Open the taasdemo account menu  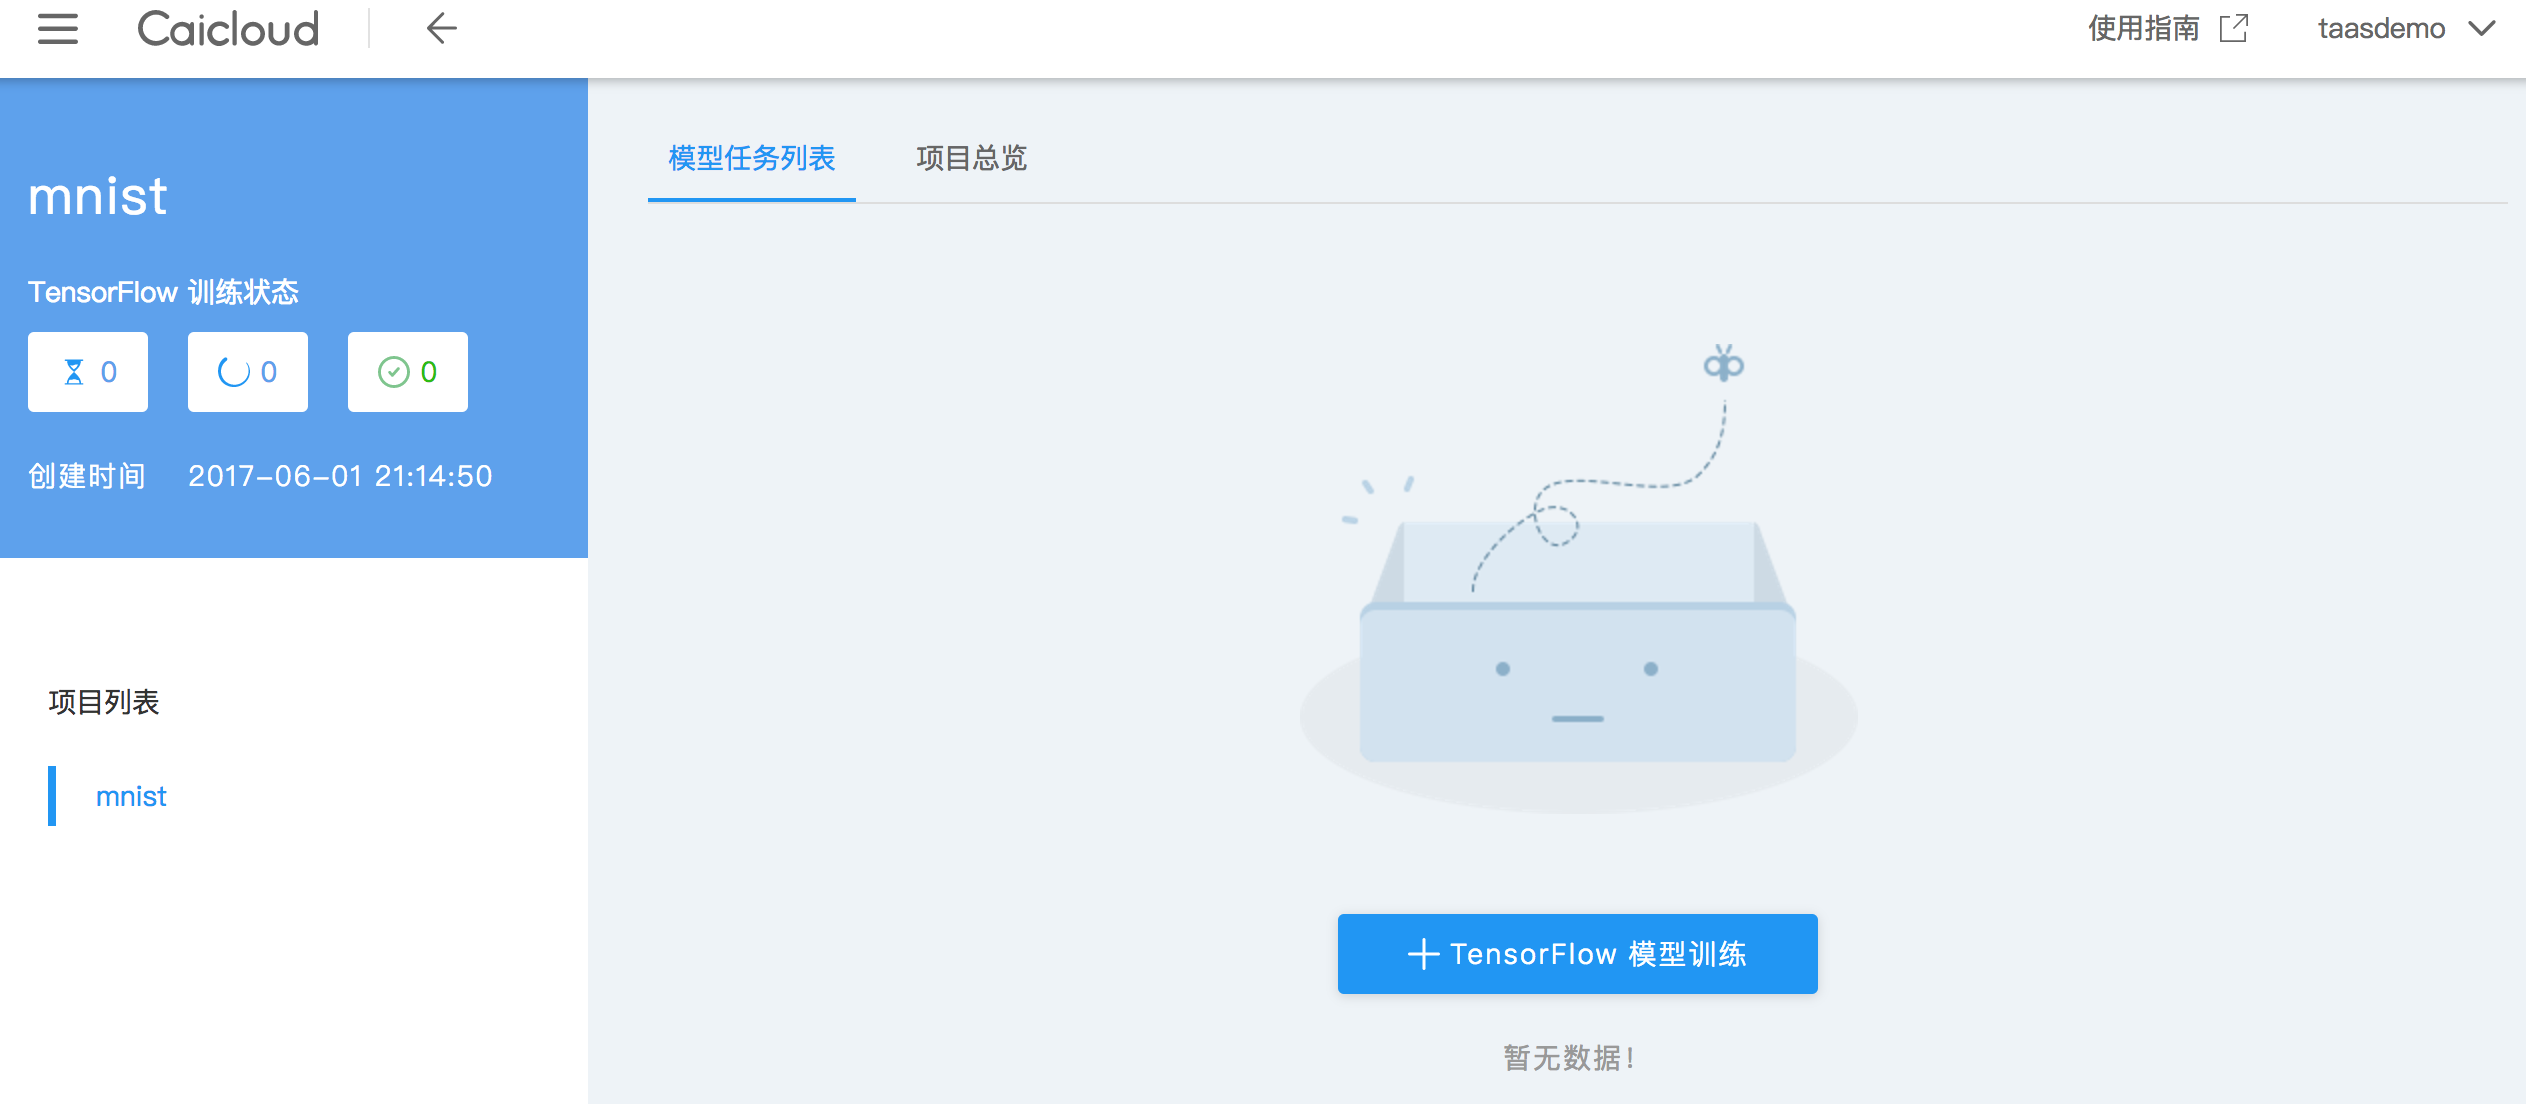coord(2381,29)
